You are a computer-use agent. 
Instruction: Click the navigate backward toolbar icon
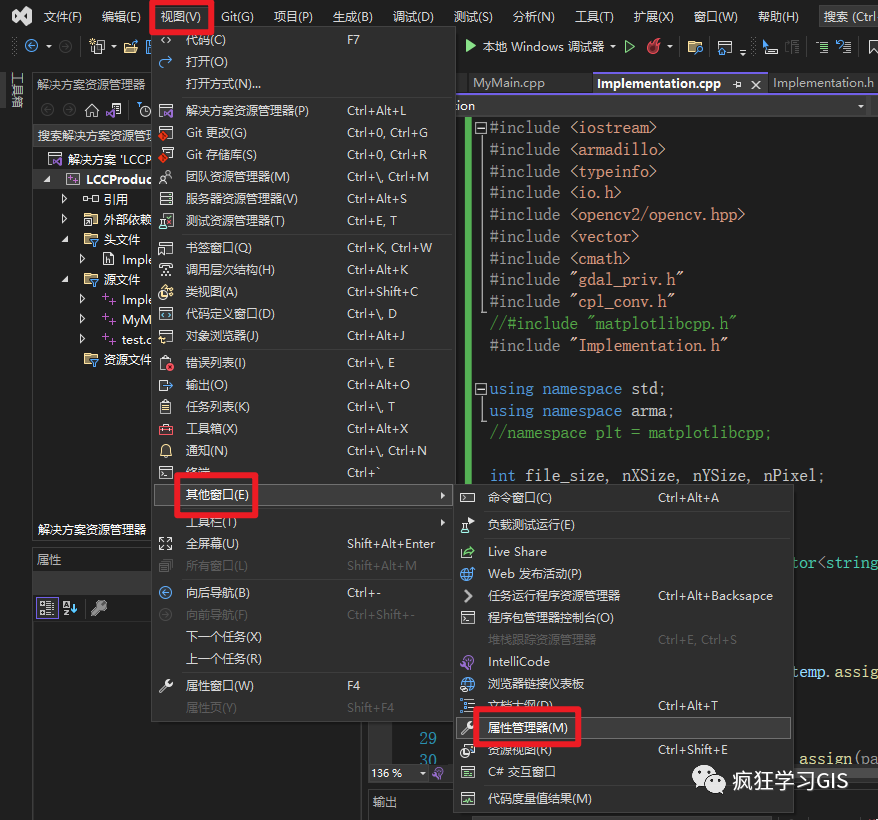tap(32, 46)
